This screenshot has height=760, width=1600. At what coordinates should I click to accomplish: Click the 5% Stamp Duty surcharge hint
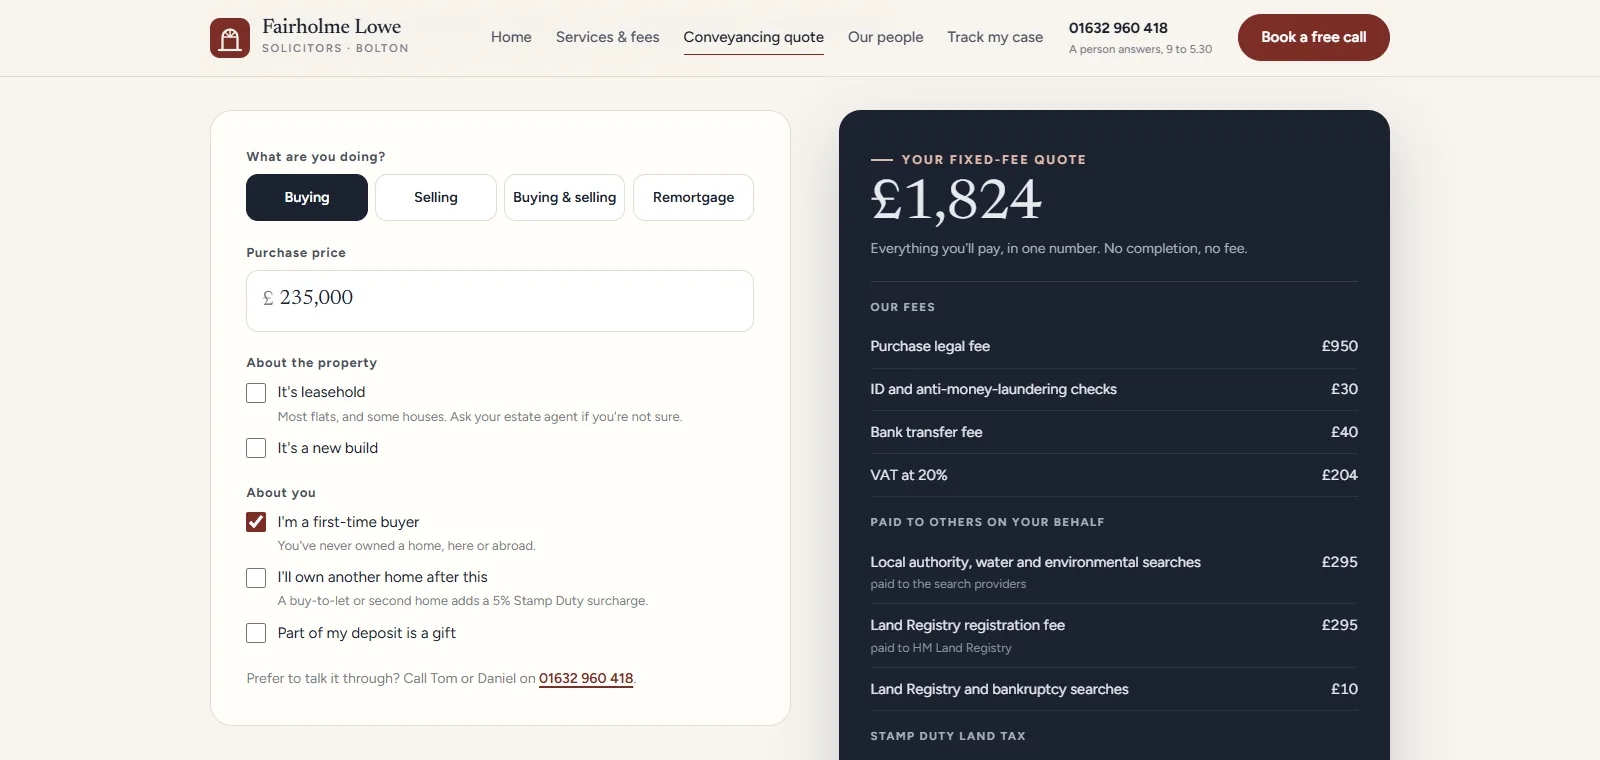click(463, 601)
